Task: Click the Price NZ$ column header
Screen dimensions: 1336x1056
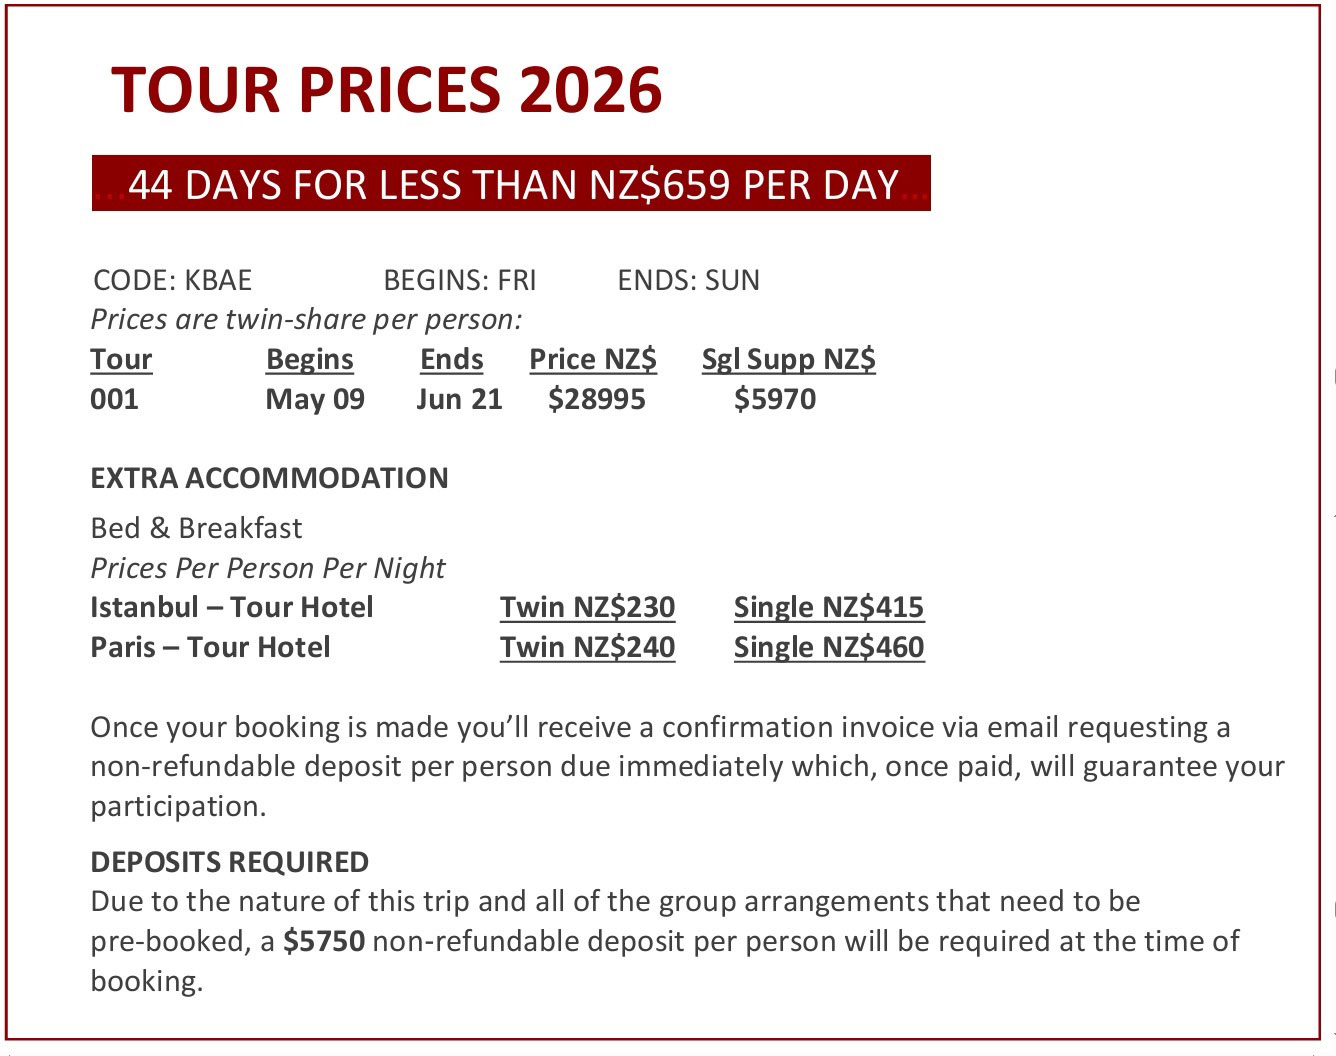Action: tap(593, 359)
